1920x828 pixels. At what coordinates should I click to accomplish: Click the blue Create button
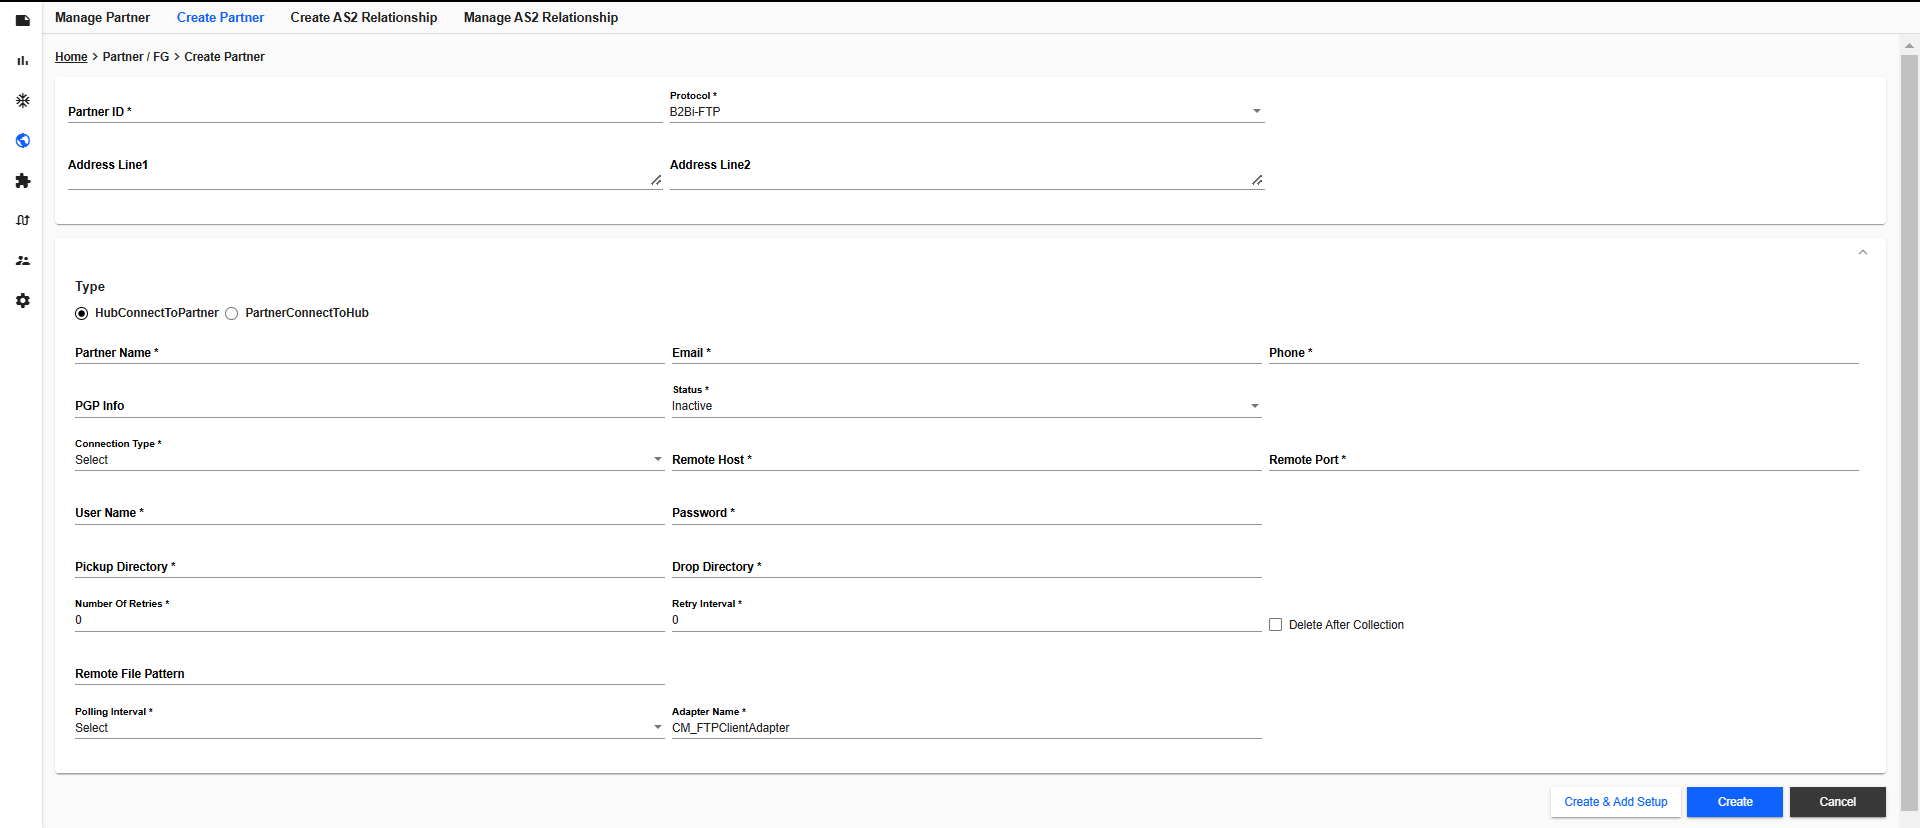click(1735, 802)
